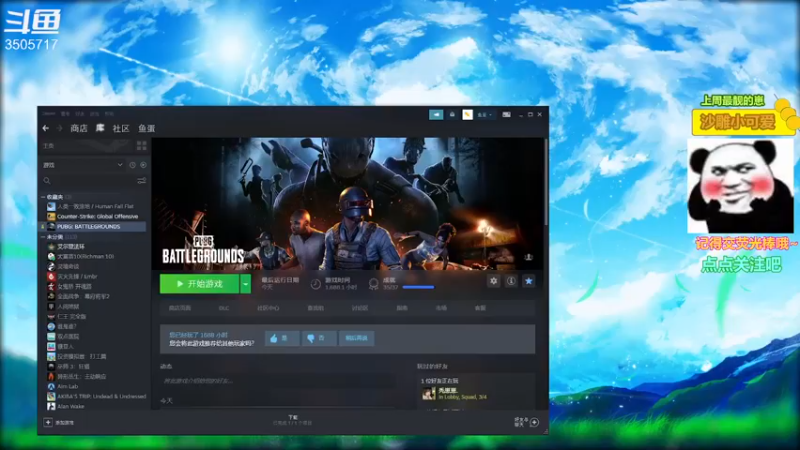Sort library by recent activity clock icon
The width and height of the screenshot is (800, 450).
coord(133,165)
